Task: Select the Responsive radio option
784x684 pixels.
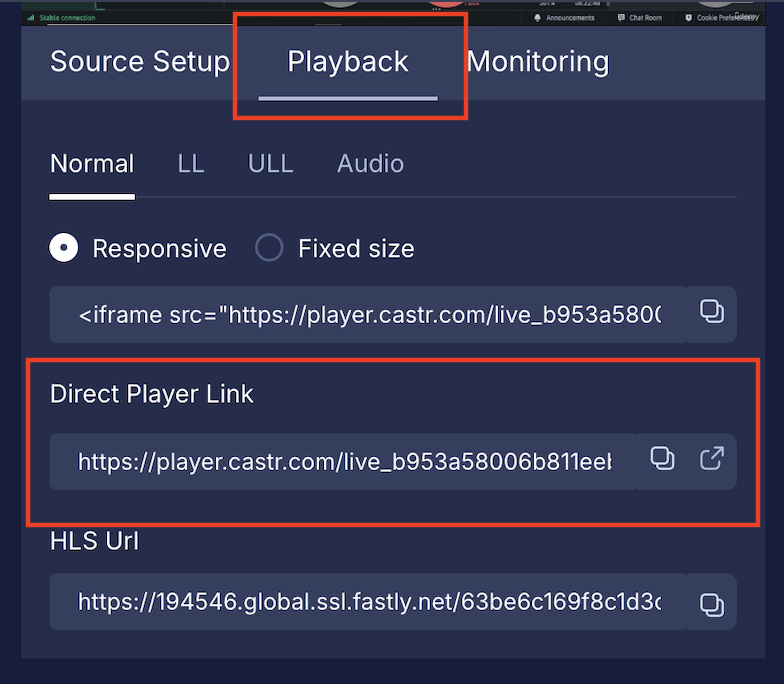Action: click(64, 248)
